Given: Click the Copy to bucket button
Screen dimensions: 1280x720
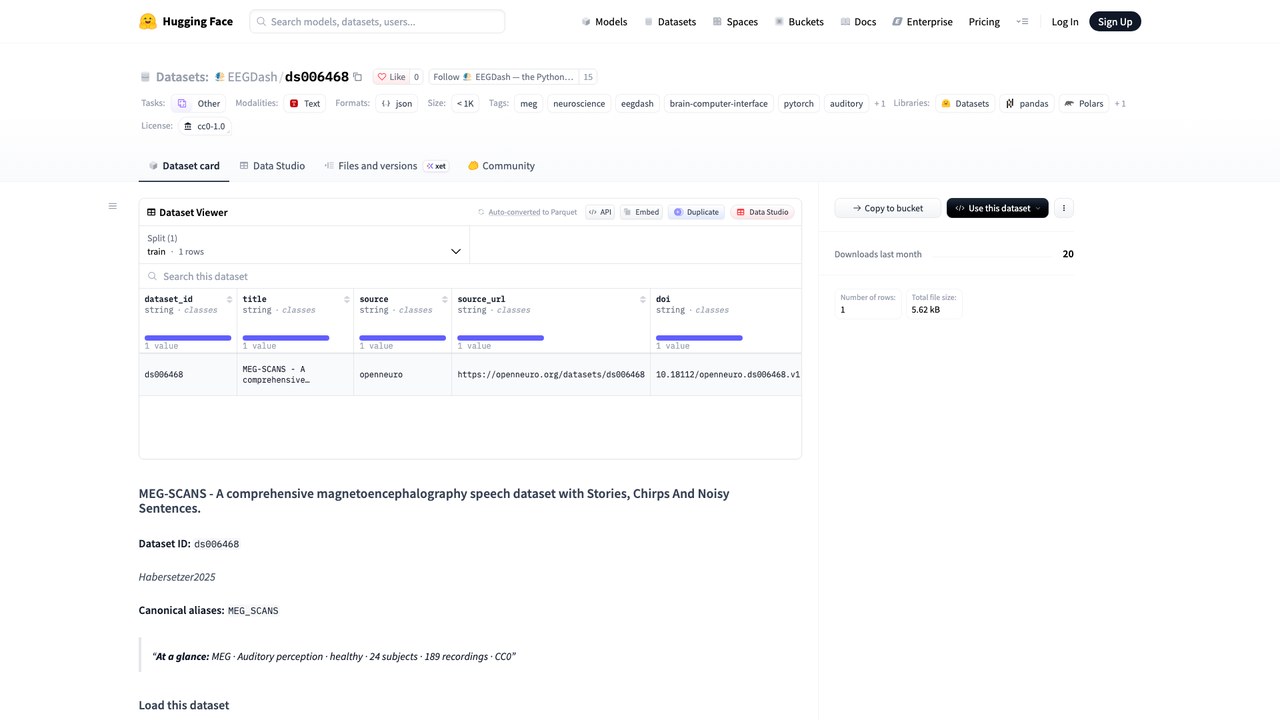Looking at the screenshot, I should tap(888, 208).
